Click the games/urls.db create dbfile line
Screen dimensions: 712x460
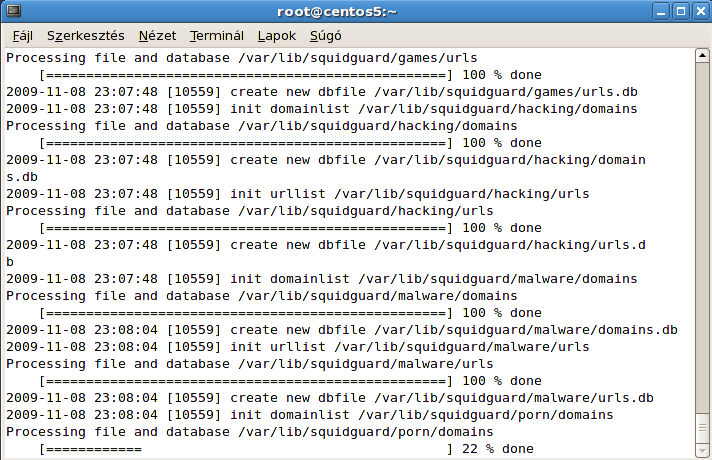pyautogui.click(x=322, y=92)
